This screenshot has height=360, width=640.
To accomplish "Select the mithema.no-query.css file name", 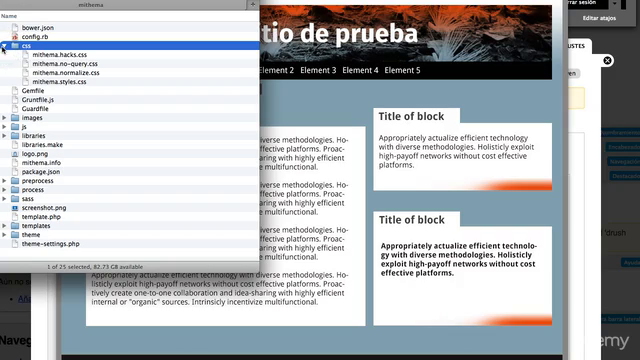I will 65,64.
